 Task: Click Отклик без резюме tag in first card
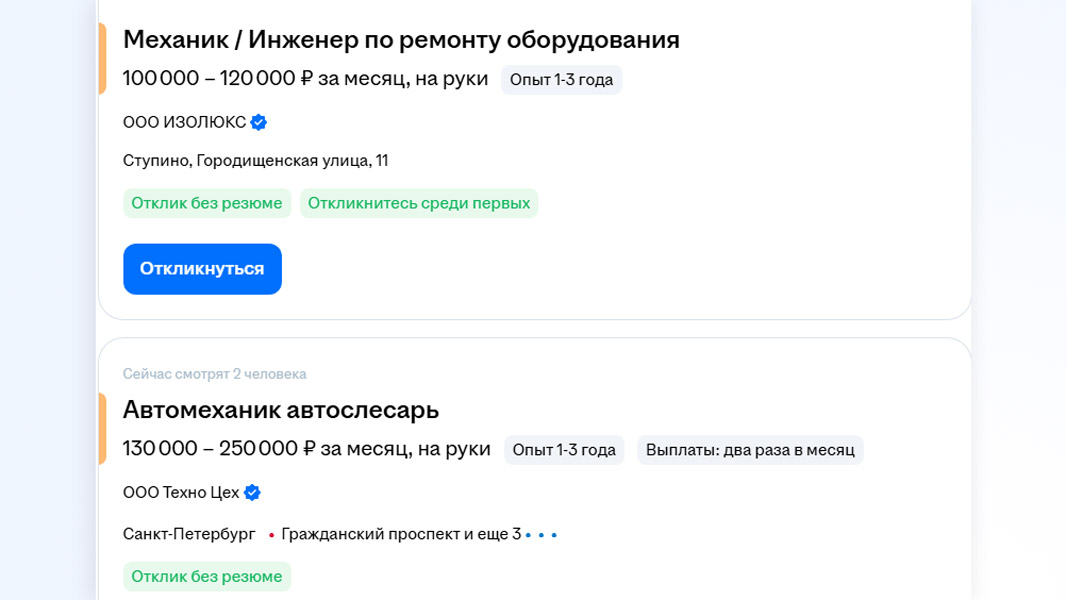coord(207,203)
